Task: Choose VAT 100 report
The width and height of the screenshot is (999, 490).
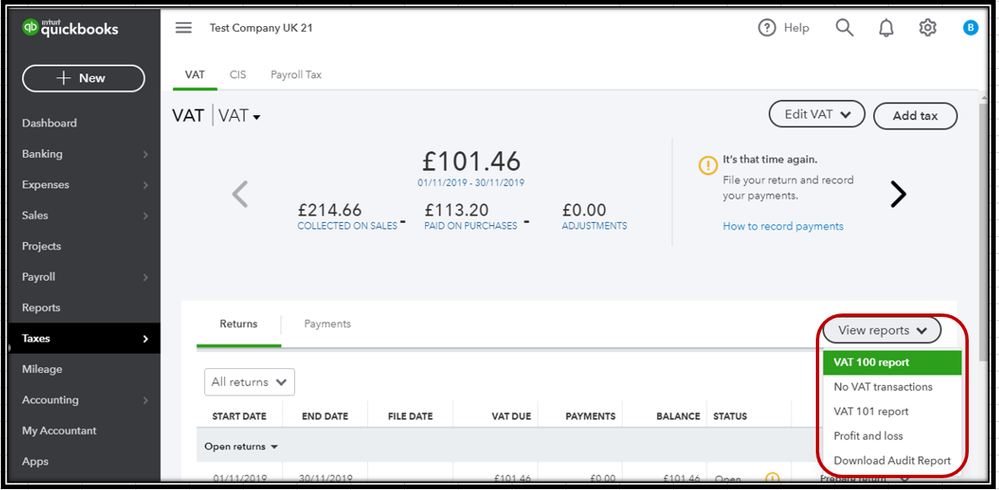Action: click(892, 363)
